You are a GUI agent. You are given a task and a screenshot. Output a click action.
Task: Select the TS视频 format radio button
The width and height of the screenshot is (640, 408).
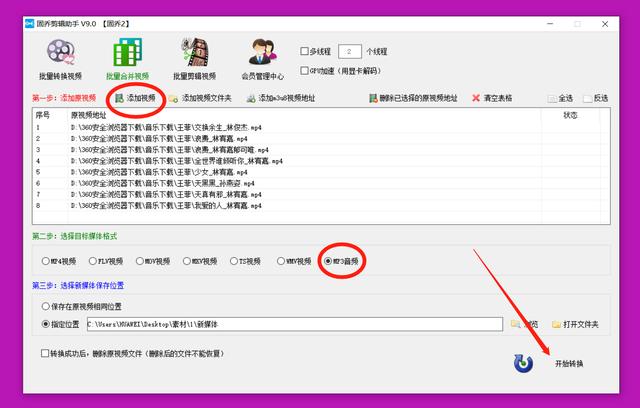233,261
